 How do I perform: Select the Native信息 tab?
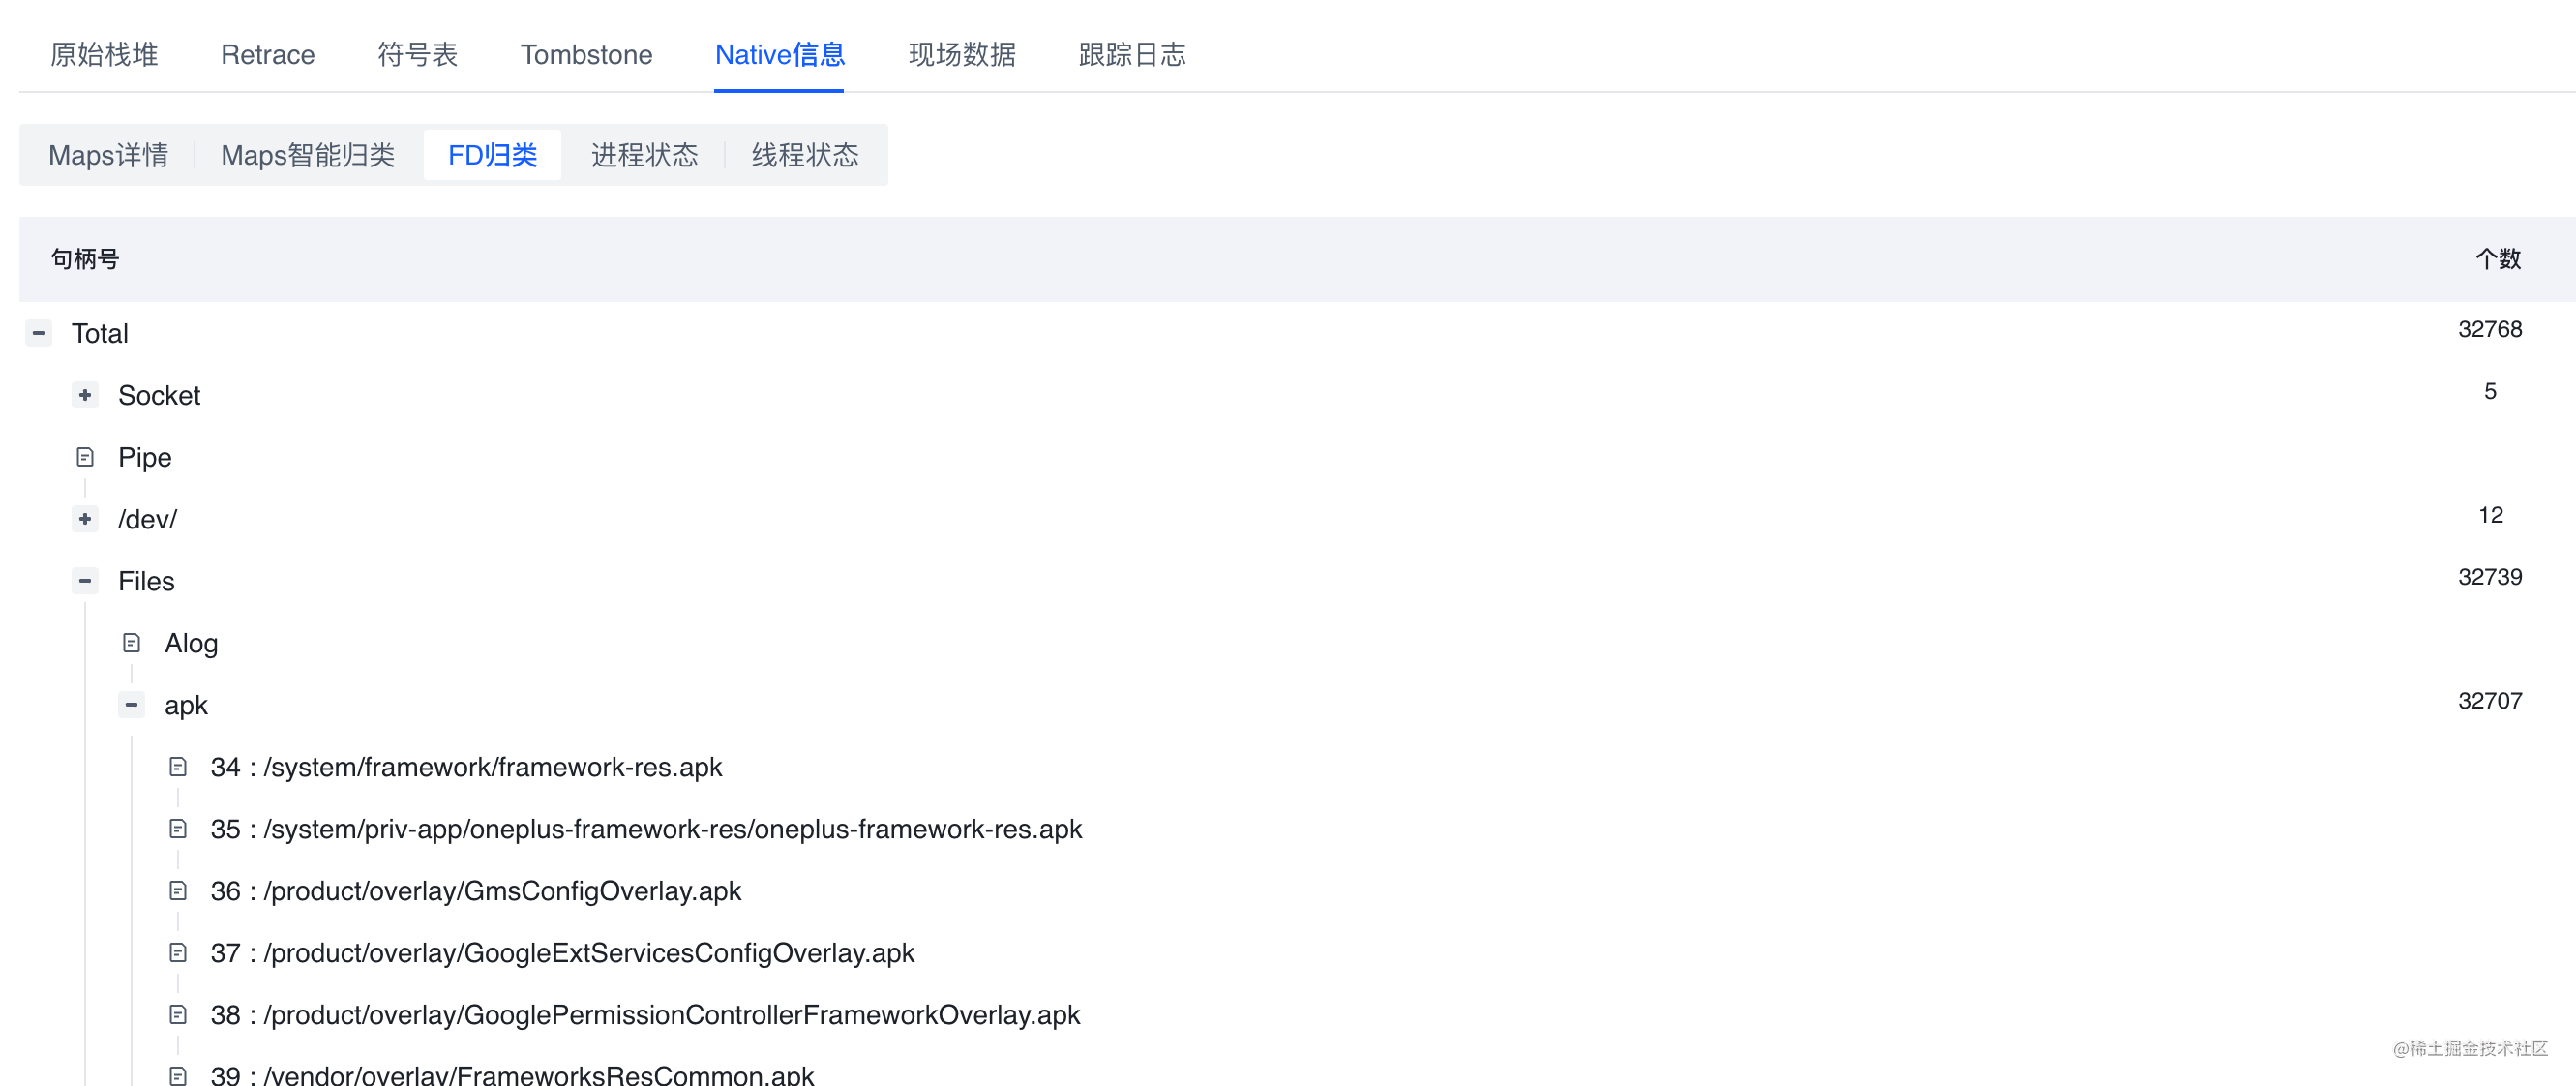[779, 54]
